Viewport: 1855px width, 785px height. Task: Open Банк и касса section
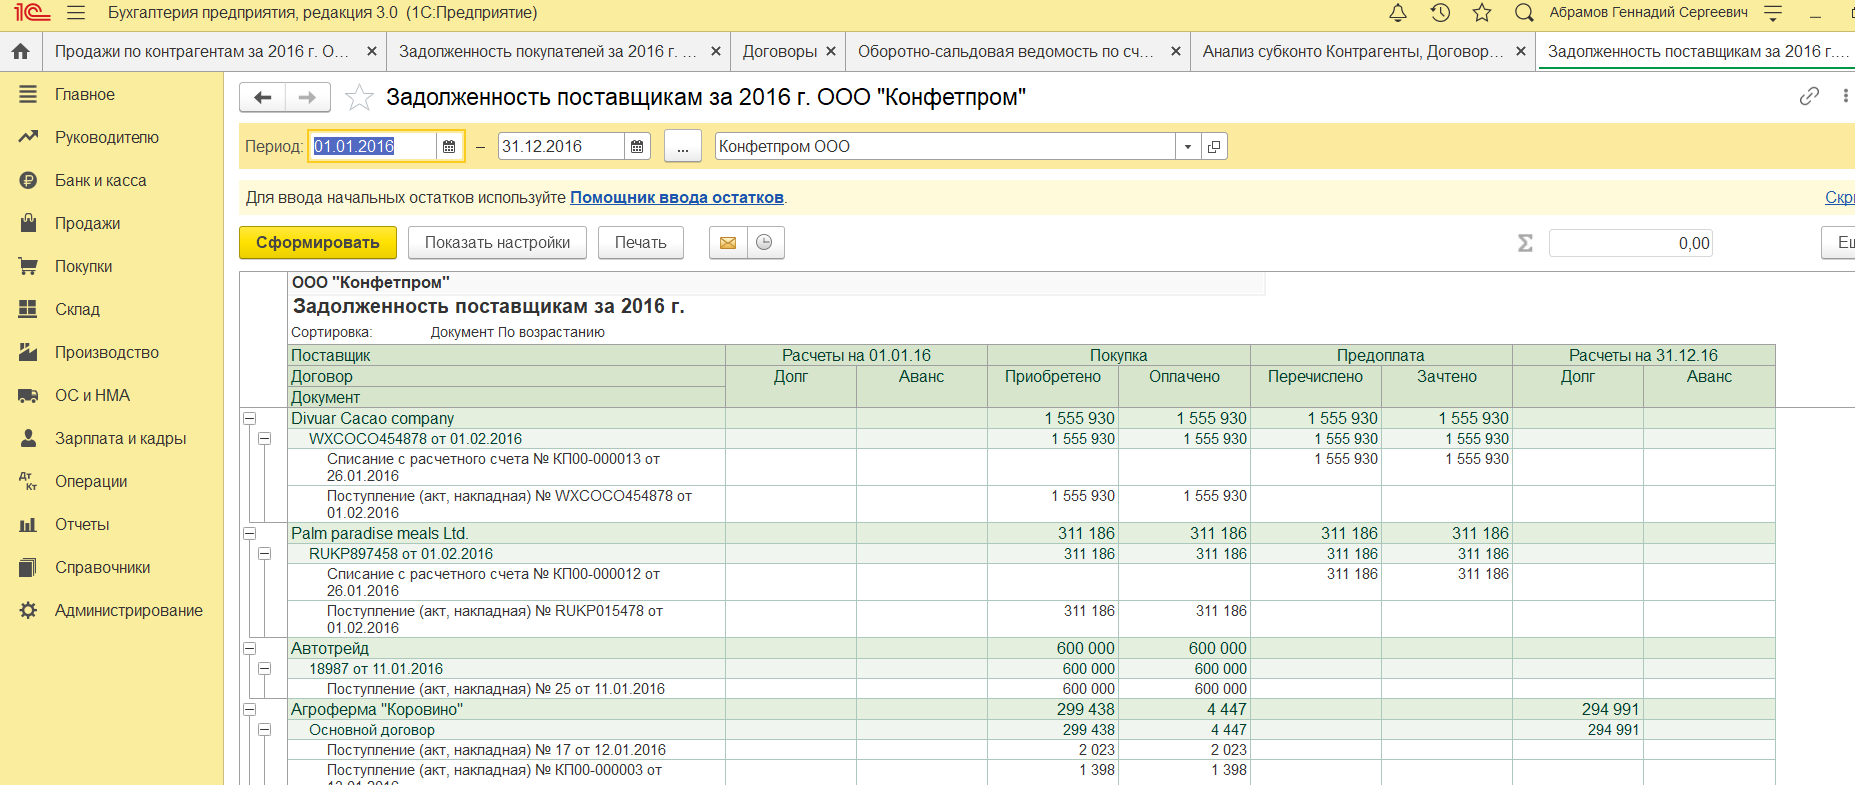point(100,181)
